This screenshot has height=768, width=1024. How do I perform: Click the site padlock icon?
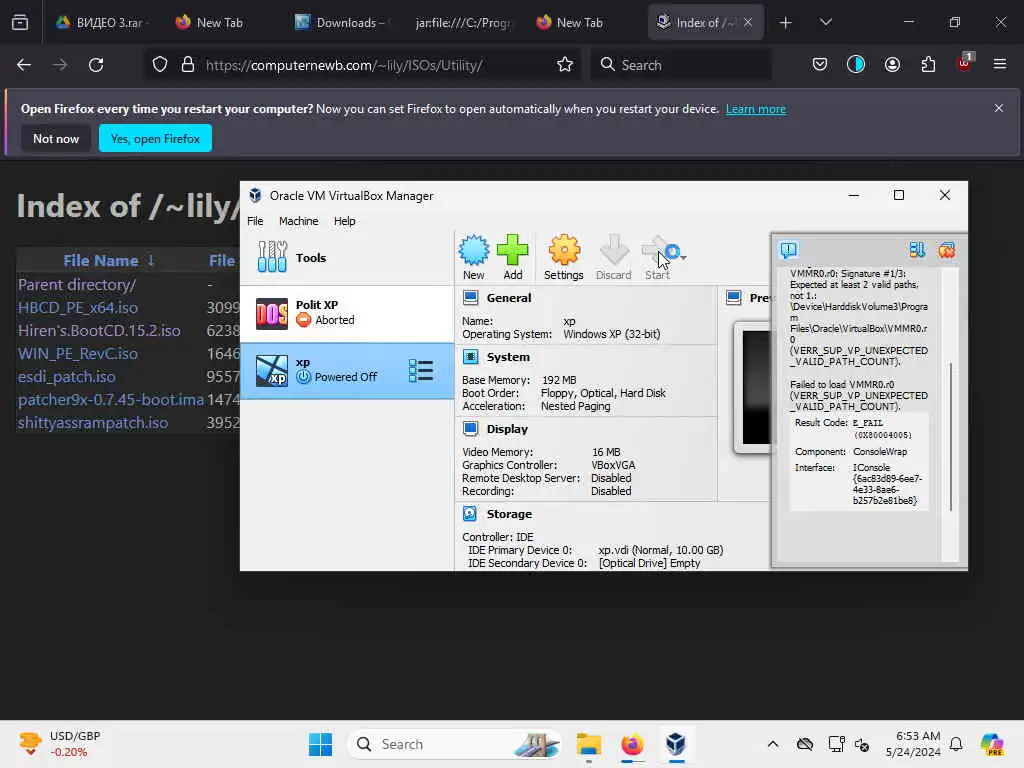coord(188,65)
